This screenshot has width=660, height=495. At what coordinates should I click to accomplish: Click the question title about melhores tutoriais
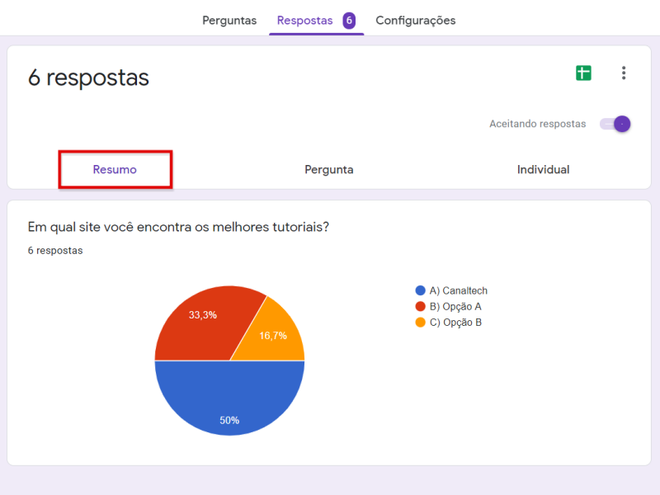pyautogui.click(x=178, y=227)
